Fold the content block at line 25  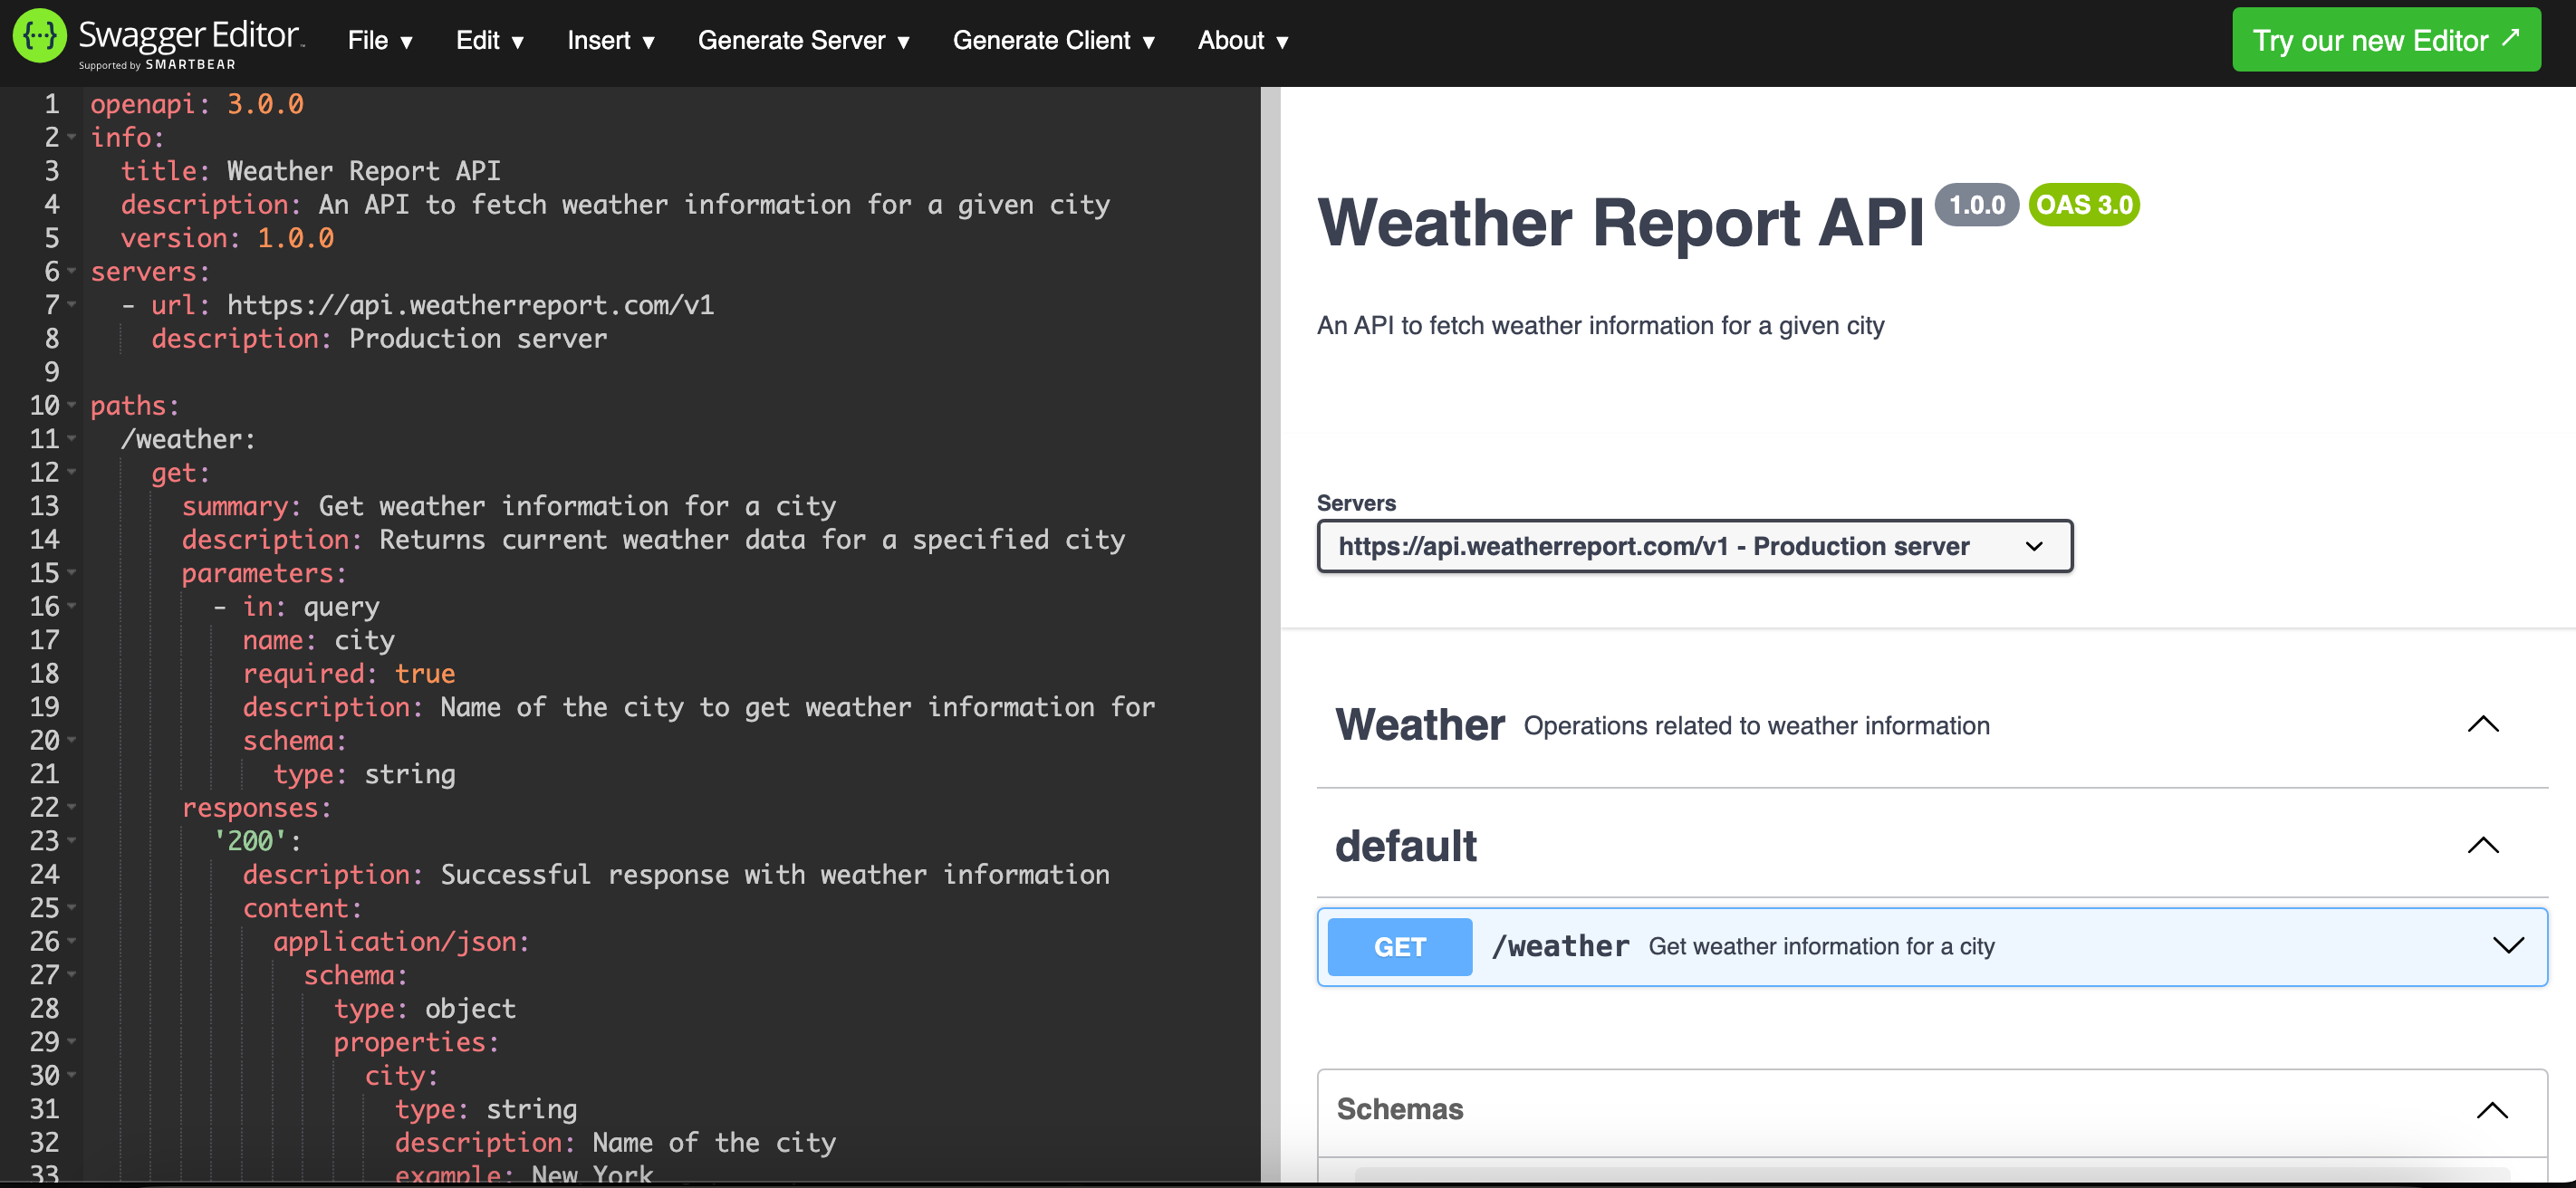(72, 907)
